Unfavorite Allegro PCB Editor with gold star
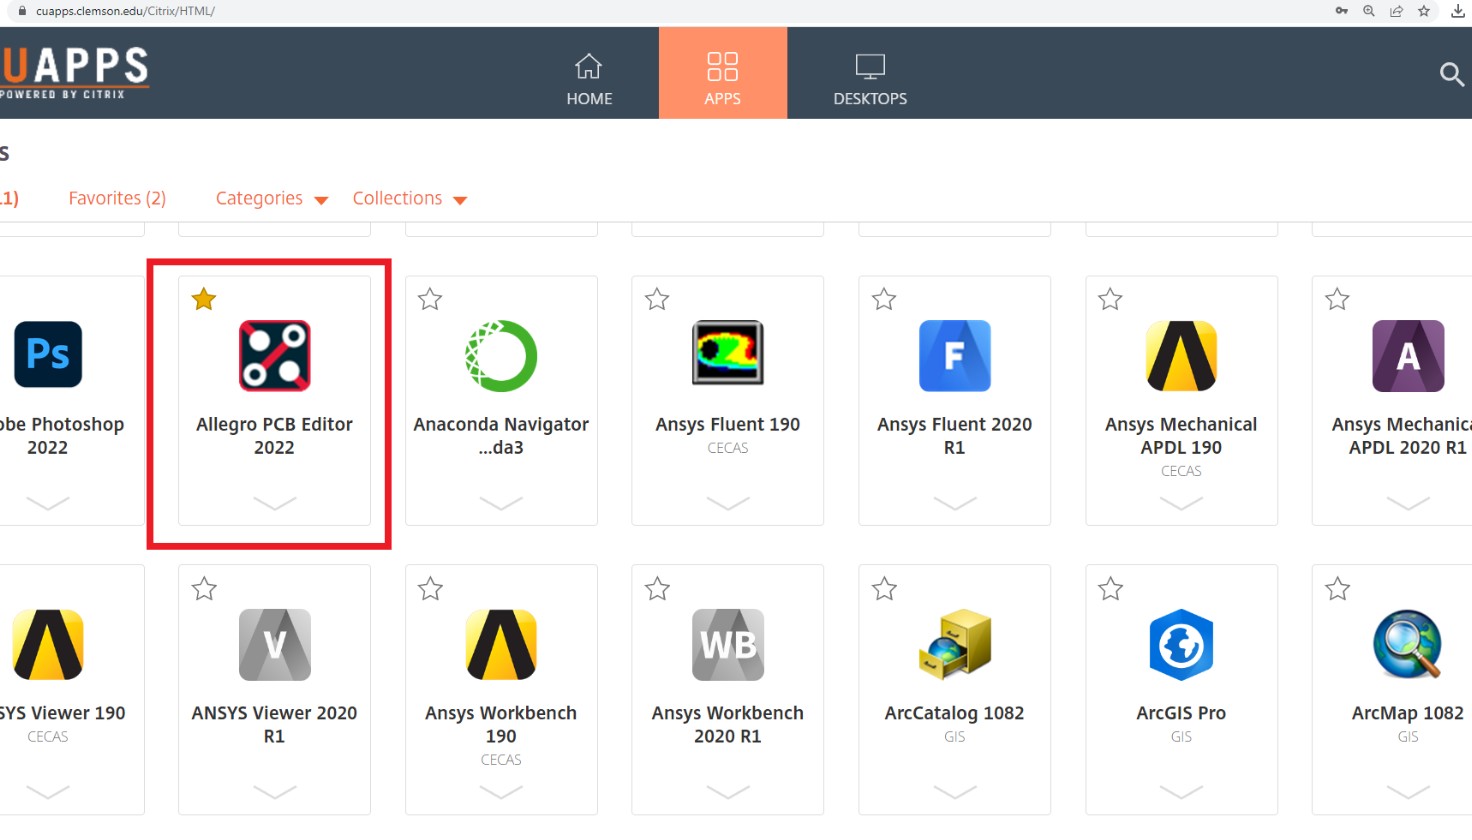This screenshot has height=840, width=1472. click(204, 299)
